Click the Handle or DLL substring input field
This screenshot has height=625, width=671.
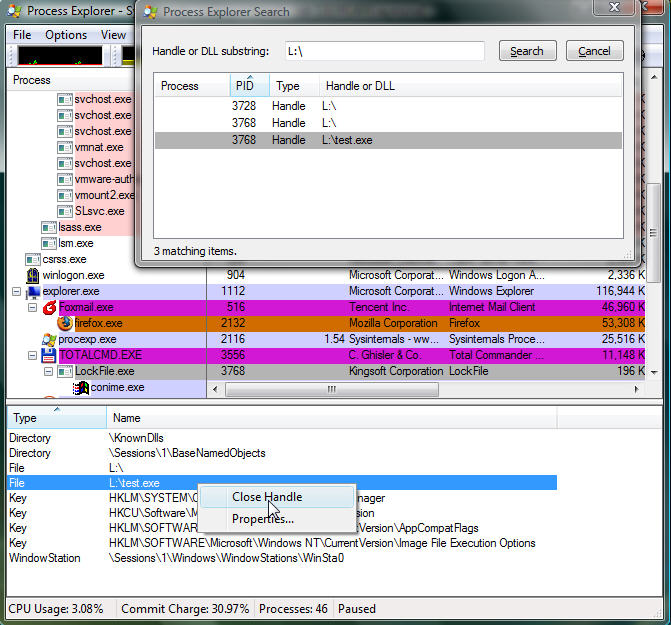(x=385, y=51)
